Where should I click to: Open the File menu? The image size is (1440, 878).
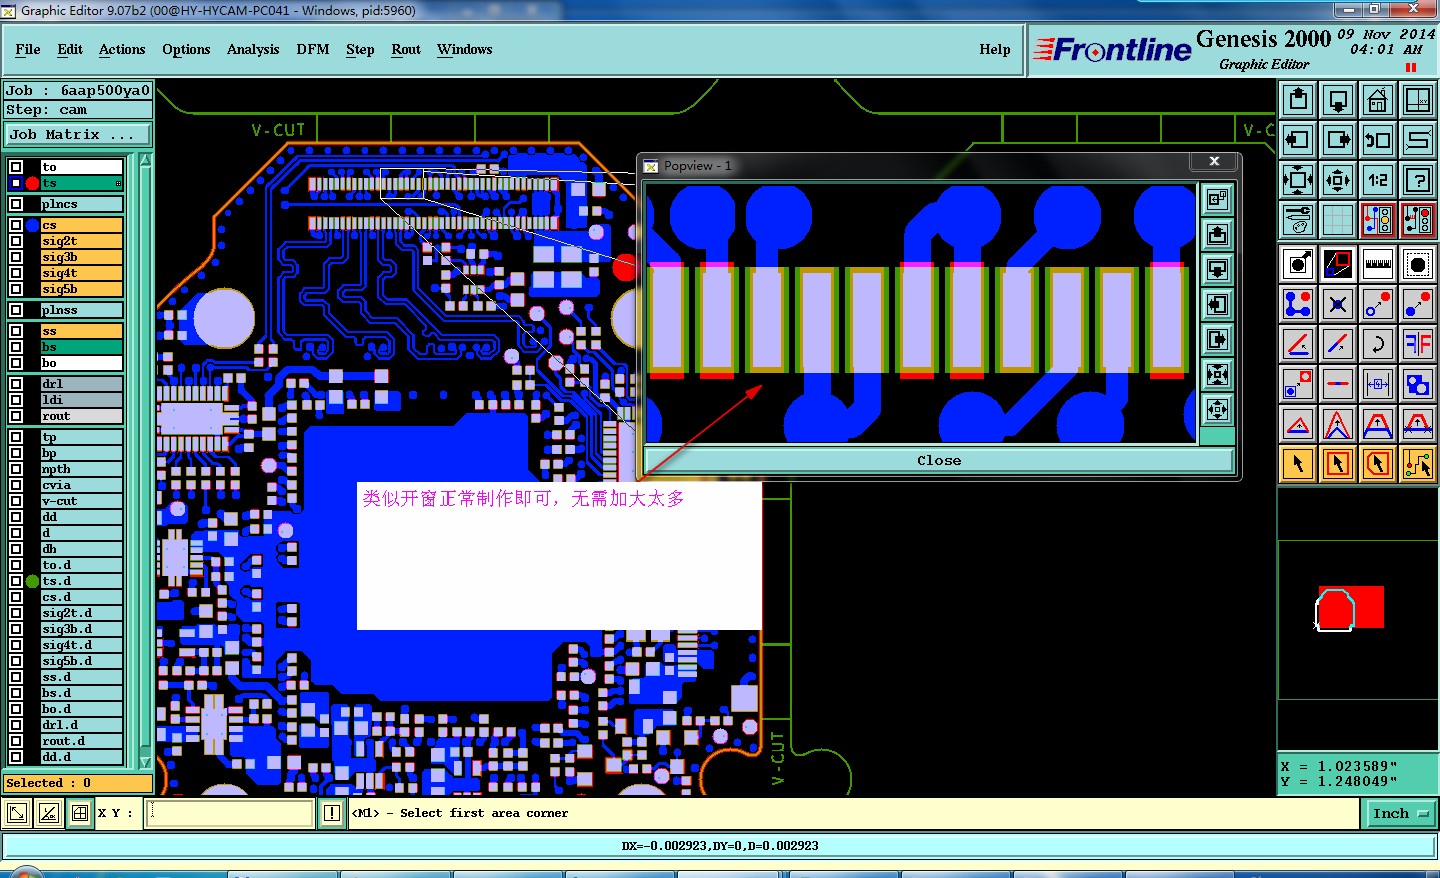(28, 49)
